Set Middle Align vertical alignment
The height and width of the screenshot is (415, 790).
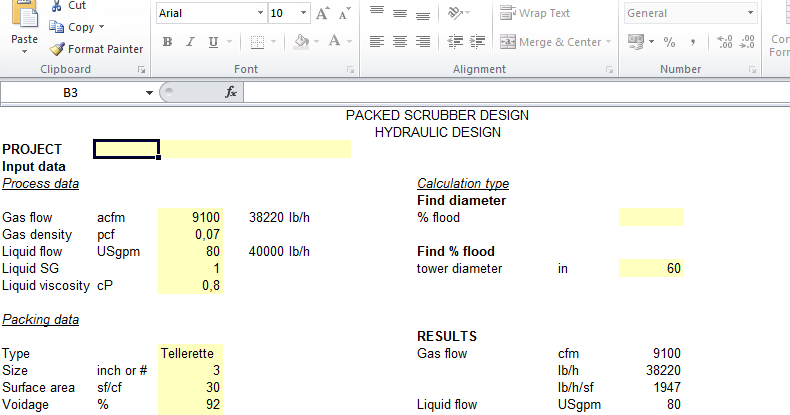pyautogui.click(x=400, y=13)
